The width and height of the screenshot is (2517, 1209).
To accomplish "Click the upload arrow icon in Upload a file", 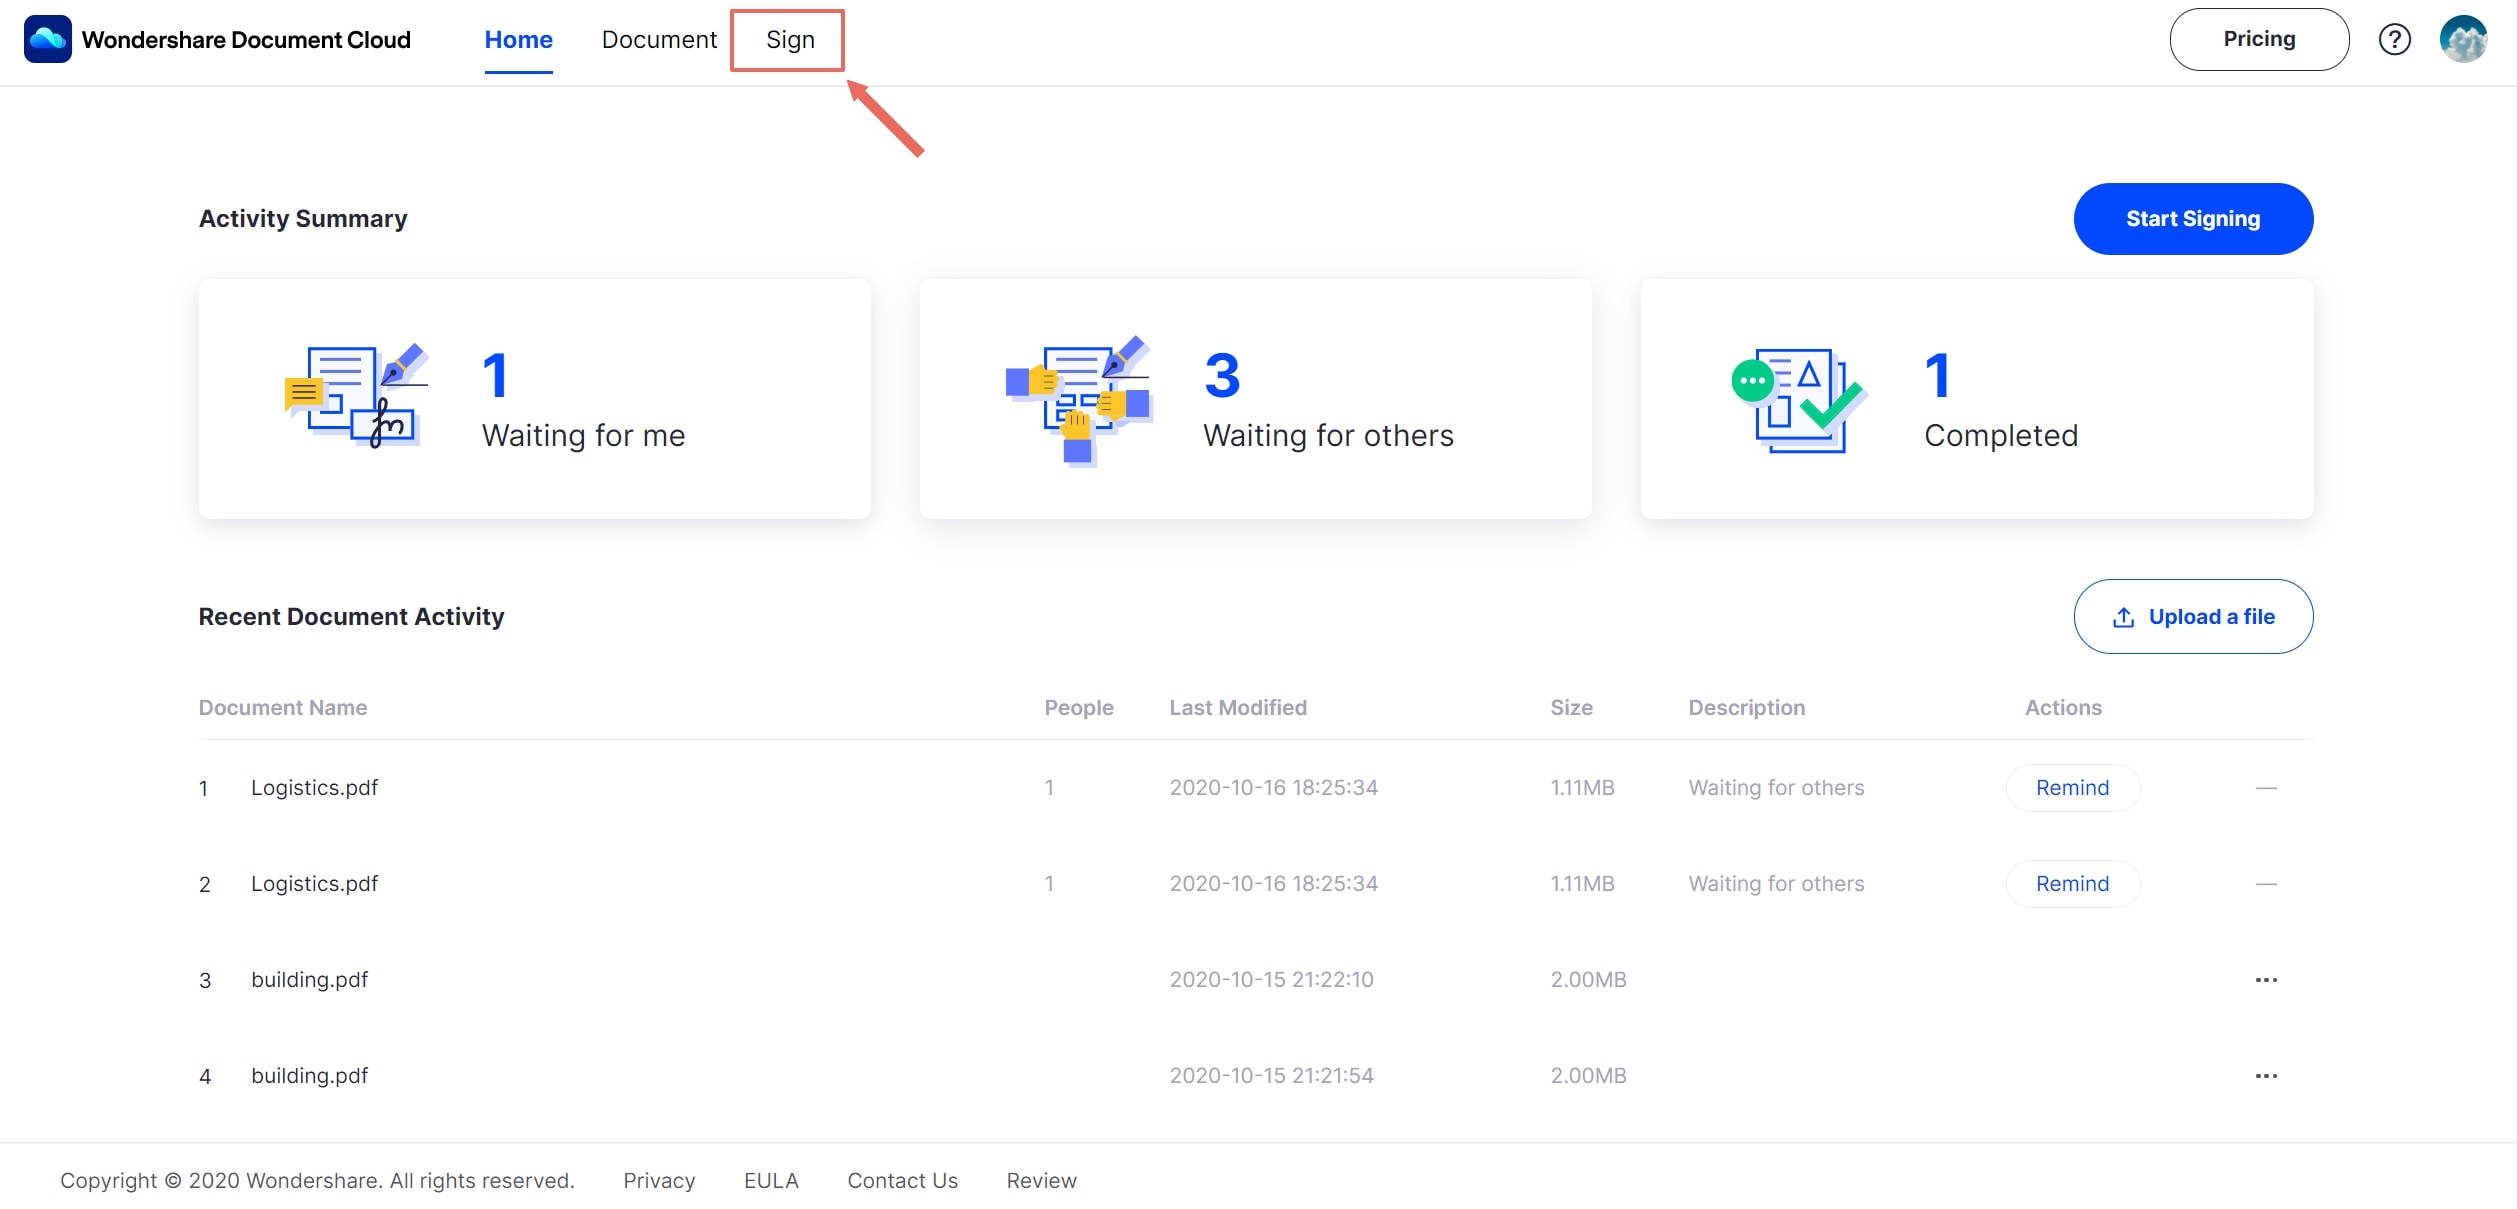I will pos(2123,617).
